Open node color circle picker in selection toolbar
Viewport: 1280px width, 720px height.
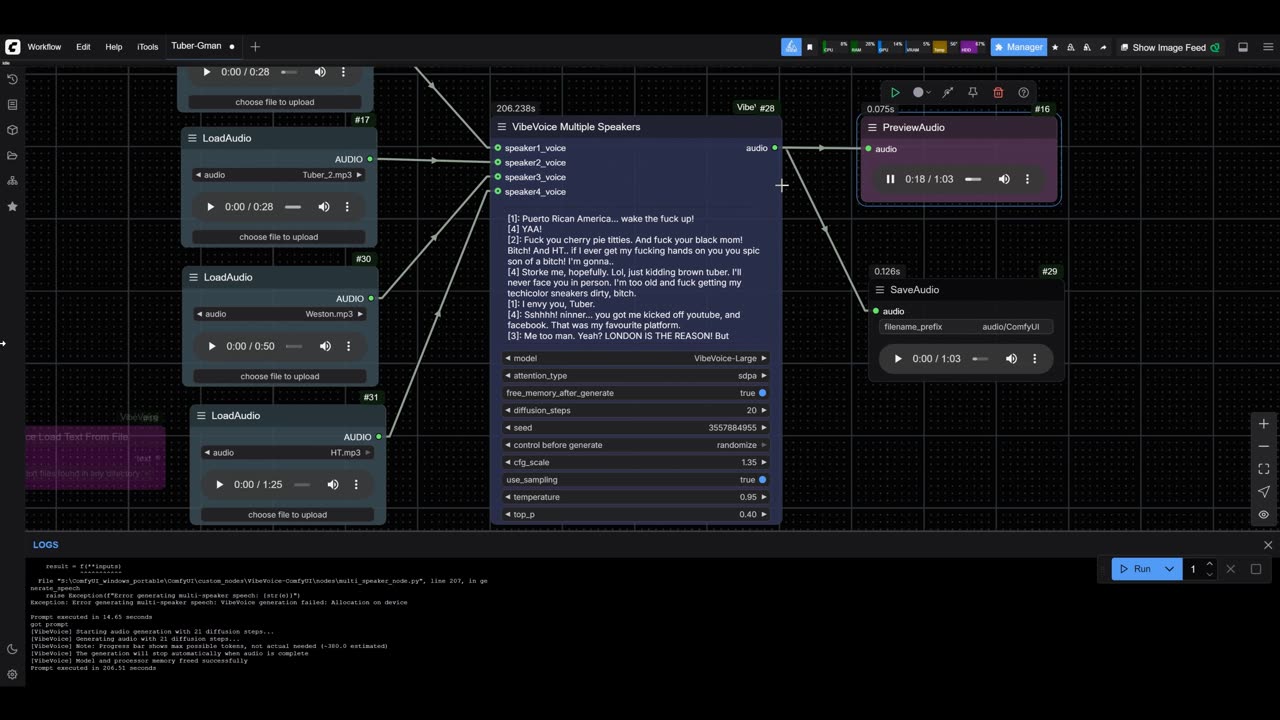[921, 92]
